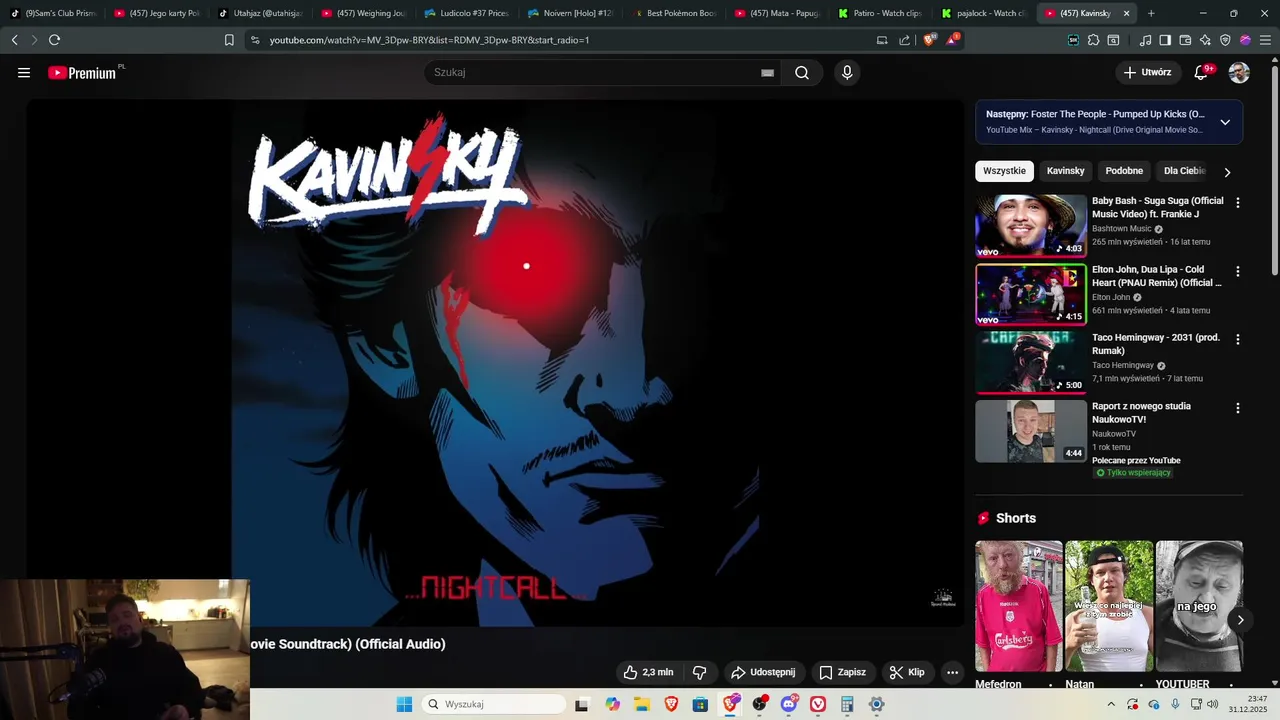Show hidden system tray icons chevron
Viewport: 1280px width, 720px height.
pyautogui.click(x=1110, y=704)
